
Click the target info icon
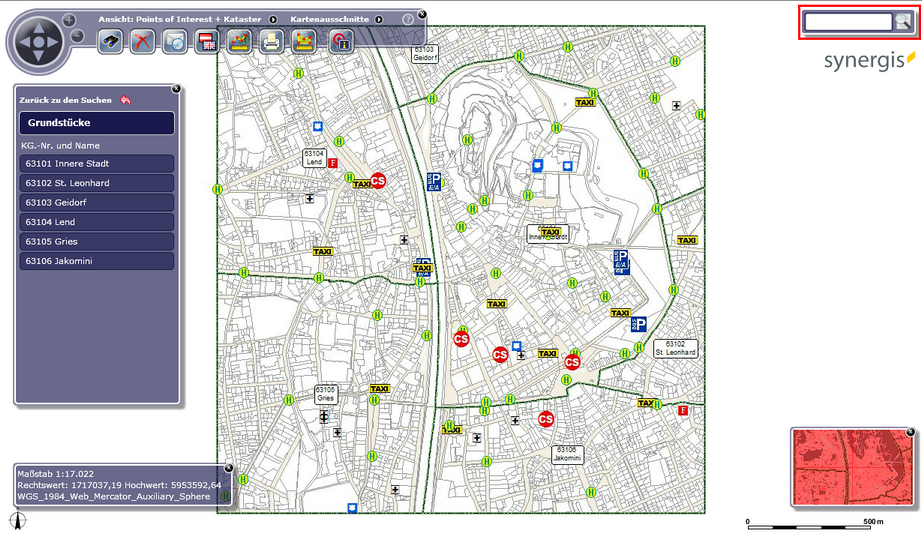[x=341, y=41]
